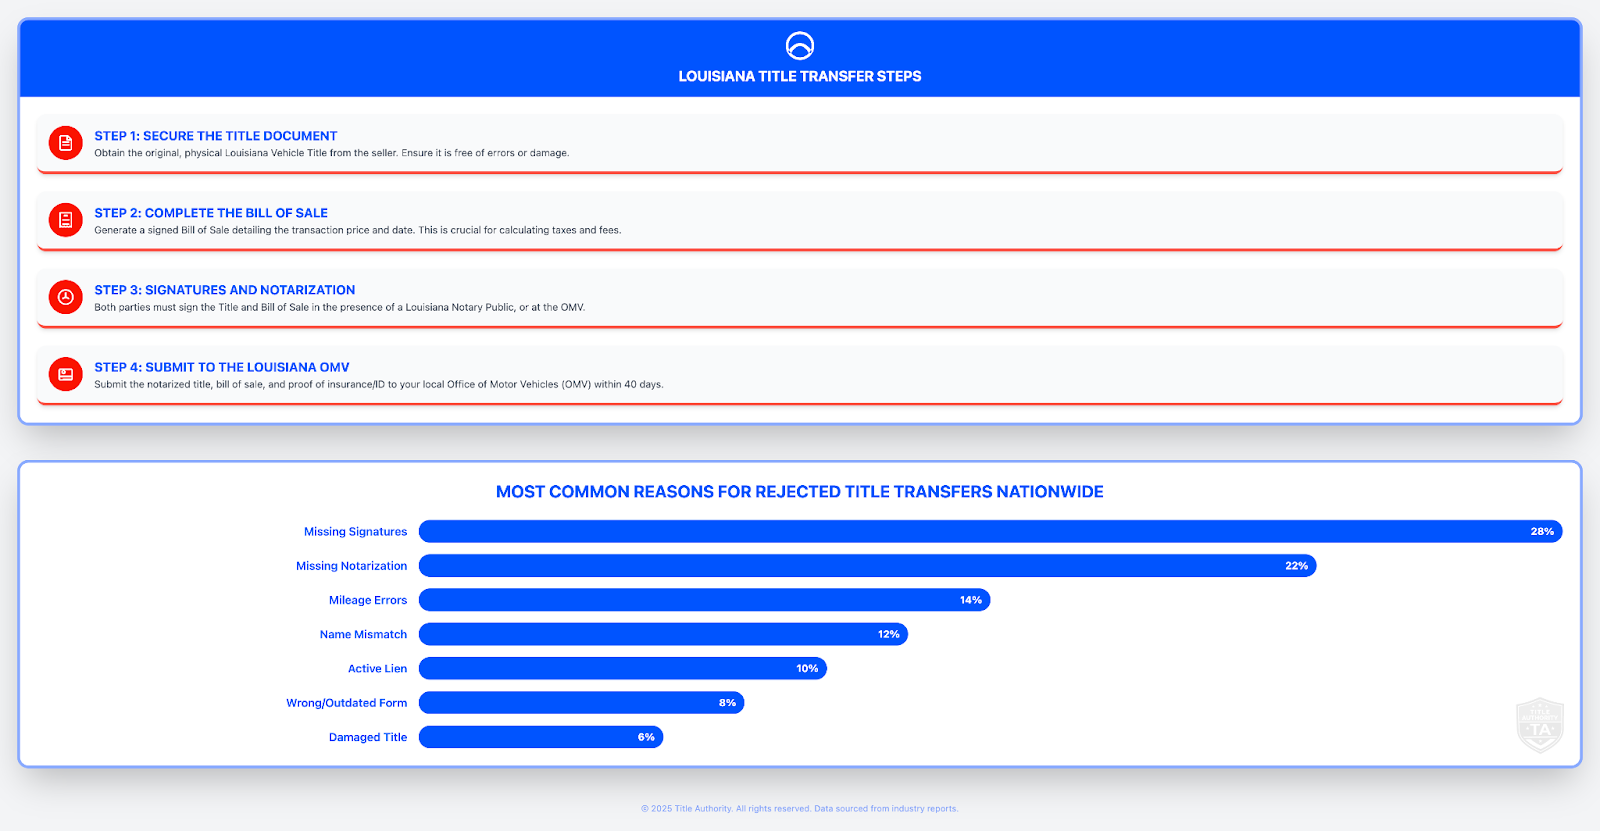Click the 8% Wrong/Outdated Form bar
Viewport: 1600px width, 831px height.
(x=582, y=703)
